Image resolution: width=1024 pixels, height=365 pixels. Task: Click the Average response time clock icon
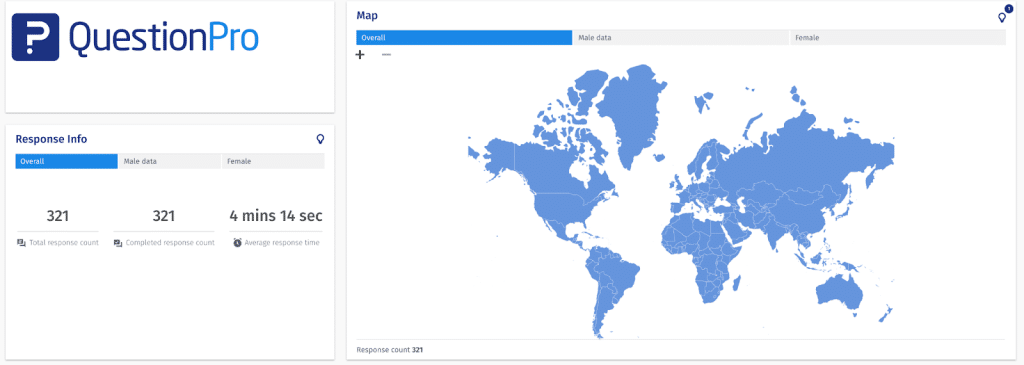click(x=237, y=243)
